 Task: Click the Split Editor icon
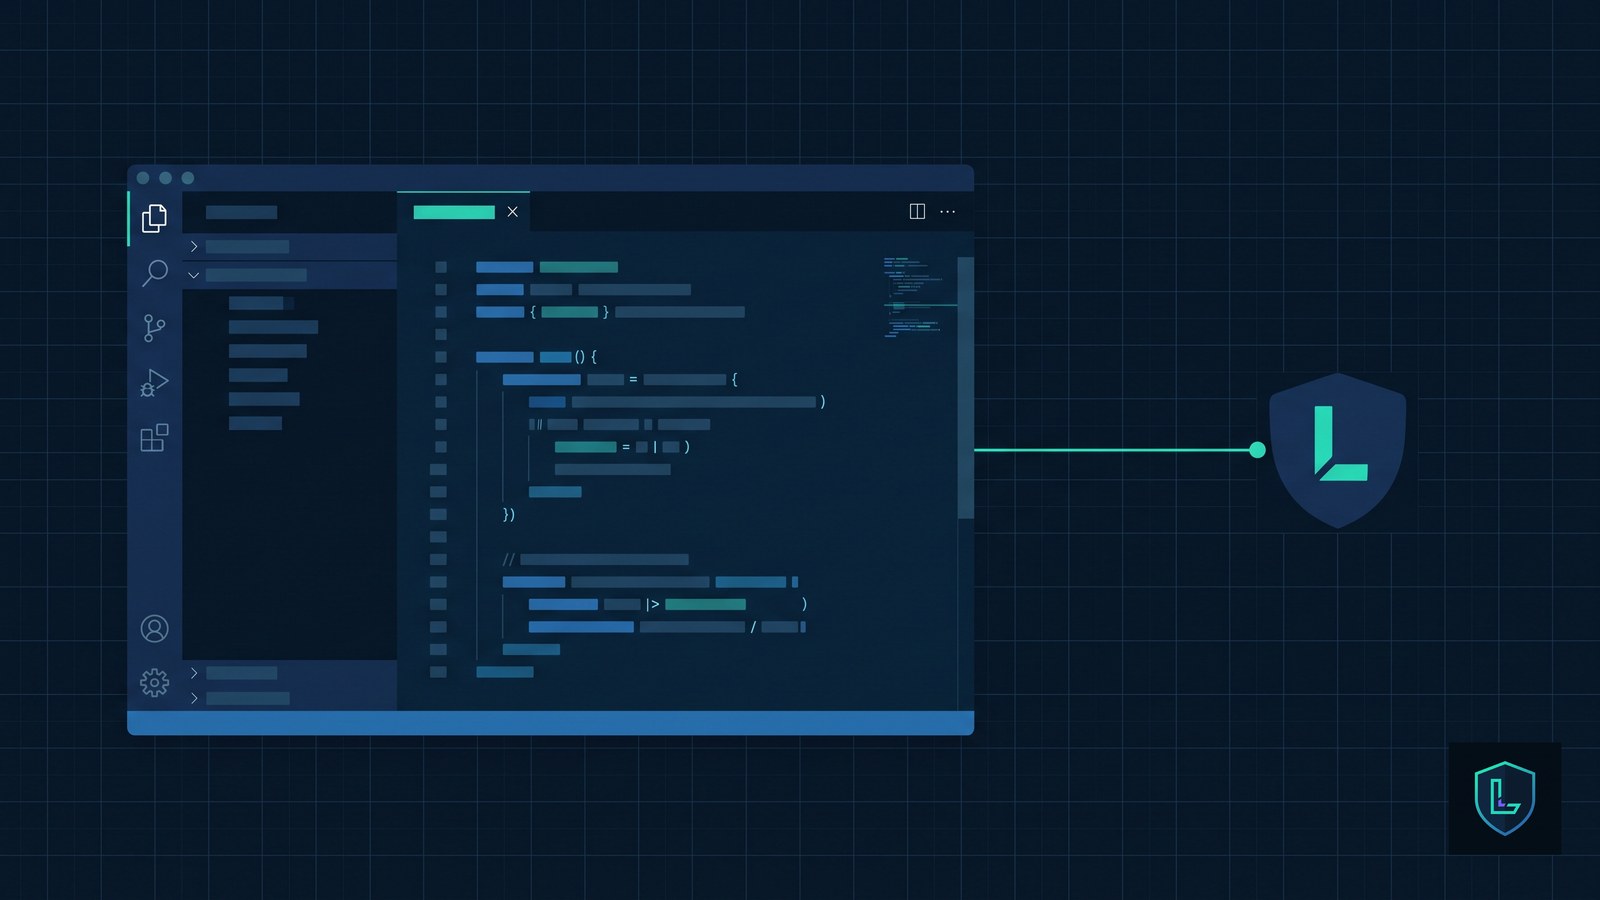pyautogui.click(x=917, y=211)
